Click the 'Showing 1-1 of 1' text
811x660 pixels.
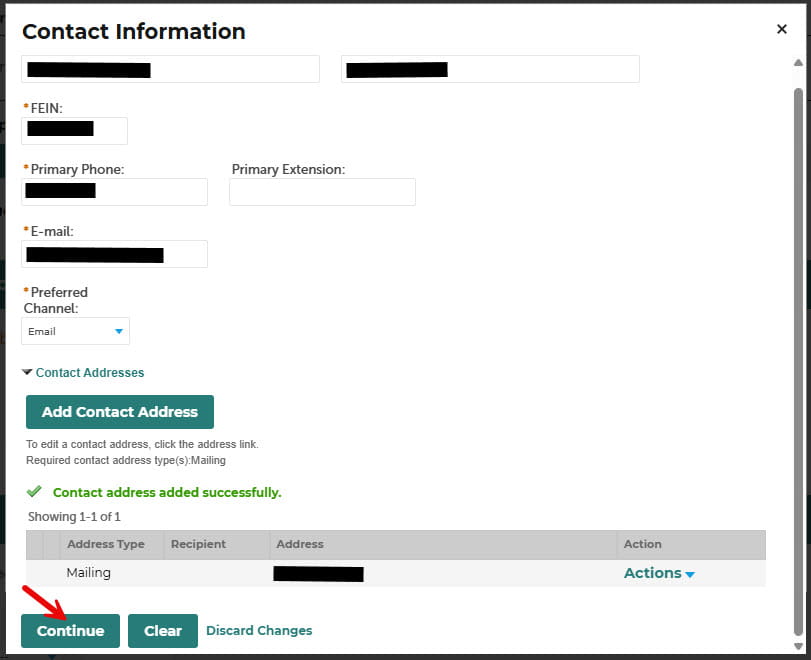74,517
